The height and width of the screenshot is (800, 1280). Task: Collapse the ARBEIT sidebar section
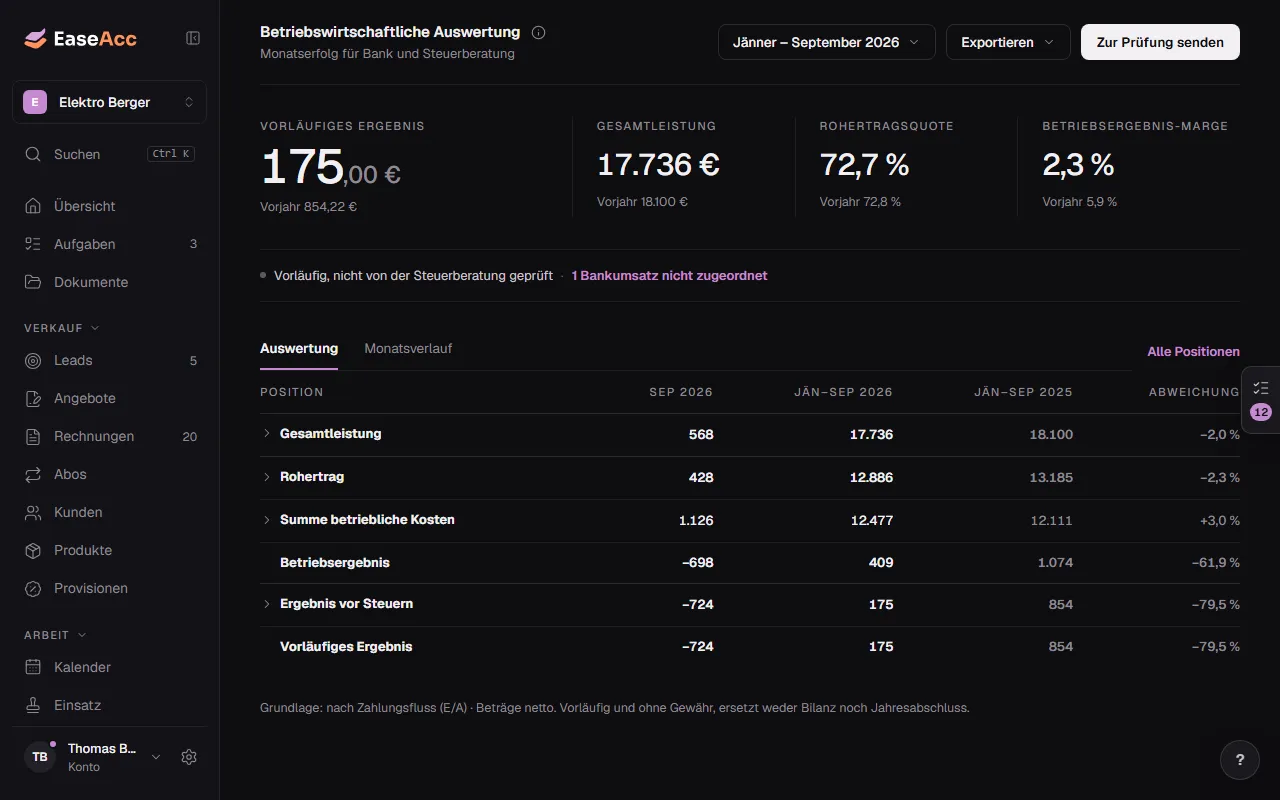(56, 635)
